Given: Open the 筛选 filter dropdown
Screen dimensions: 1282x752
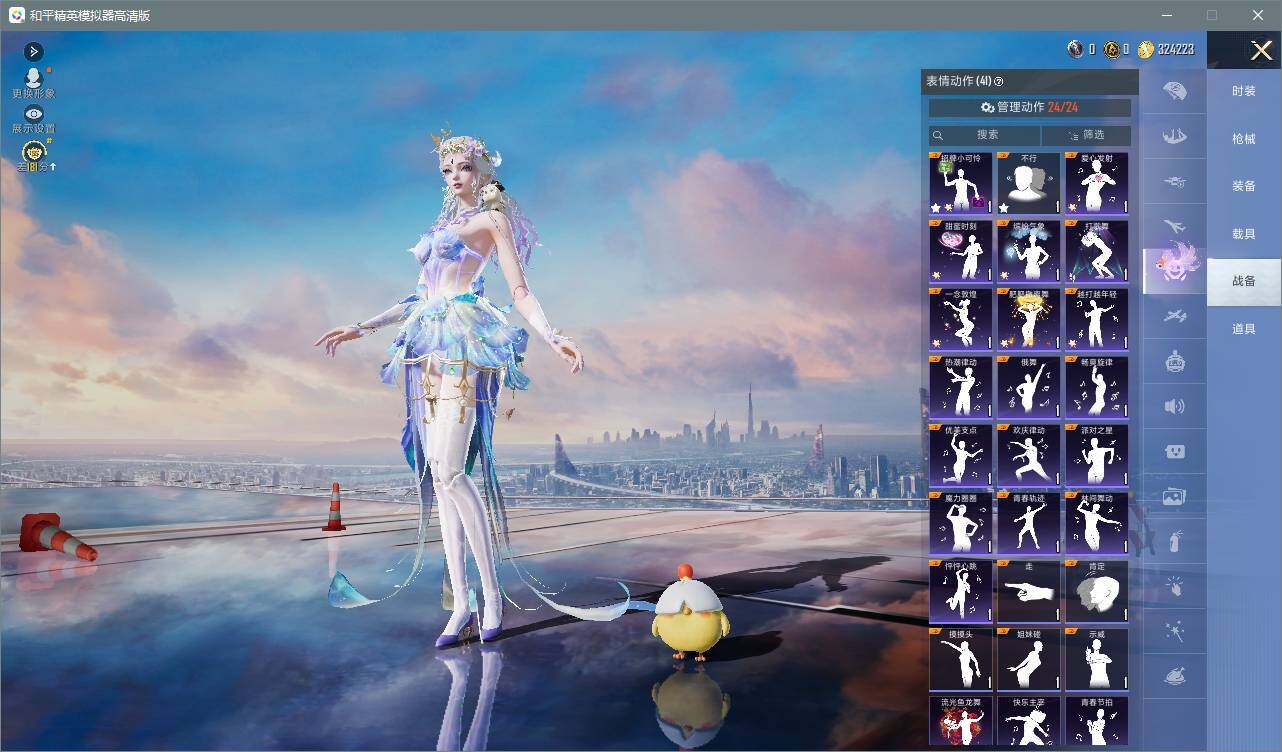Looking at the screenshot, I should [x=1086, y=135].
